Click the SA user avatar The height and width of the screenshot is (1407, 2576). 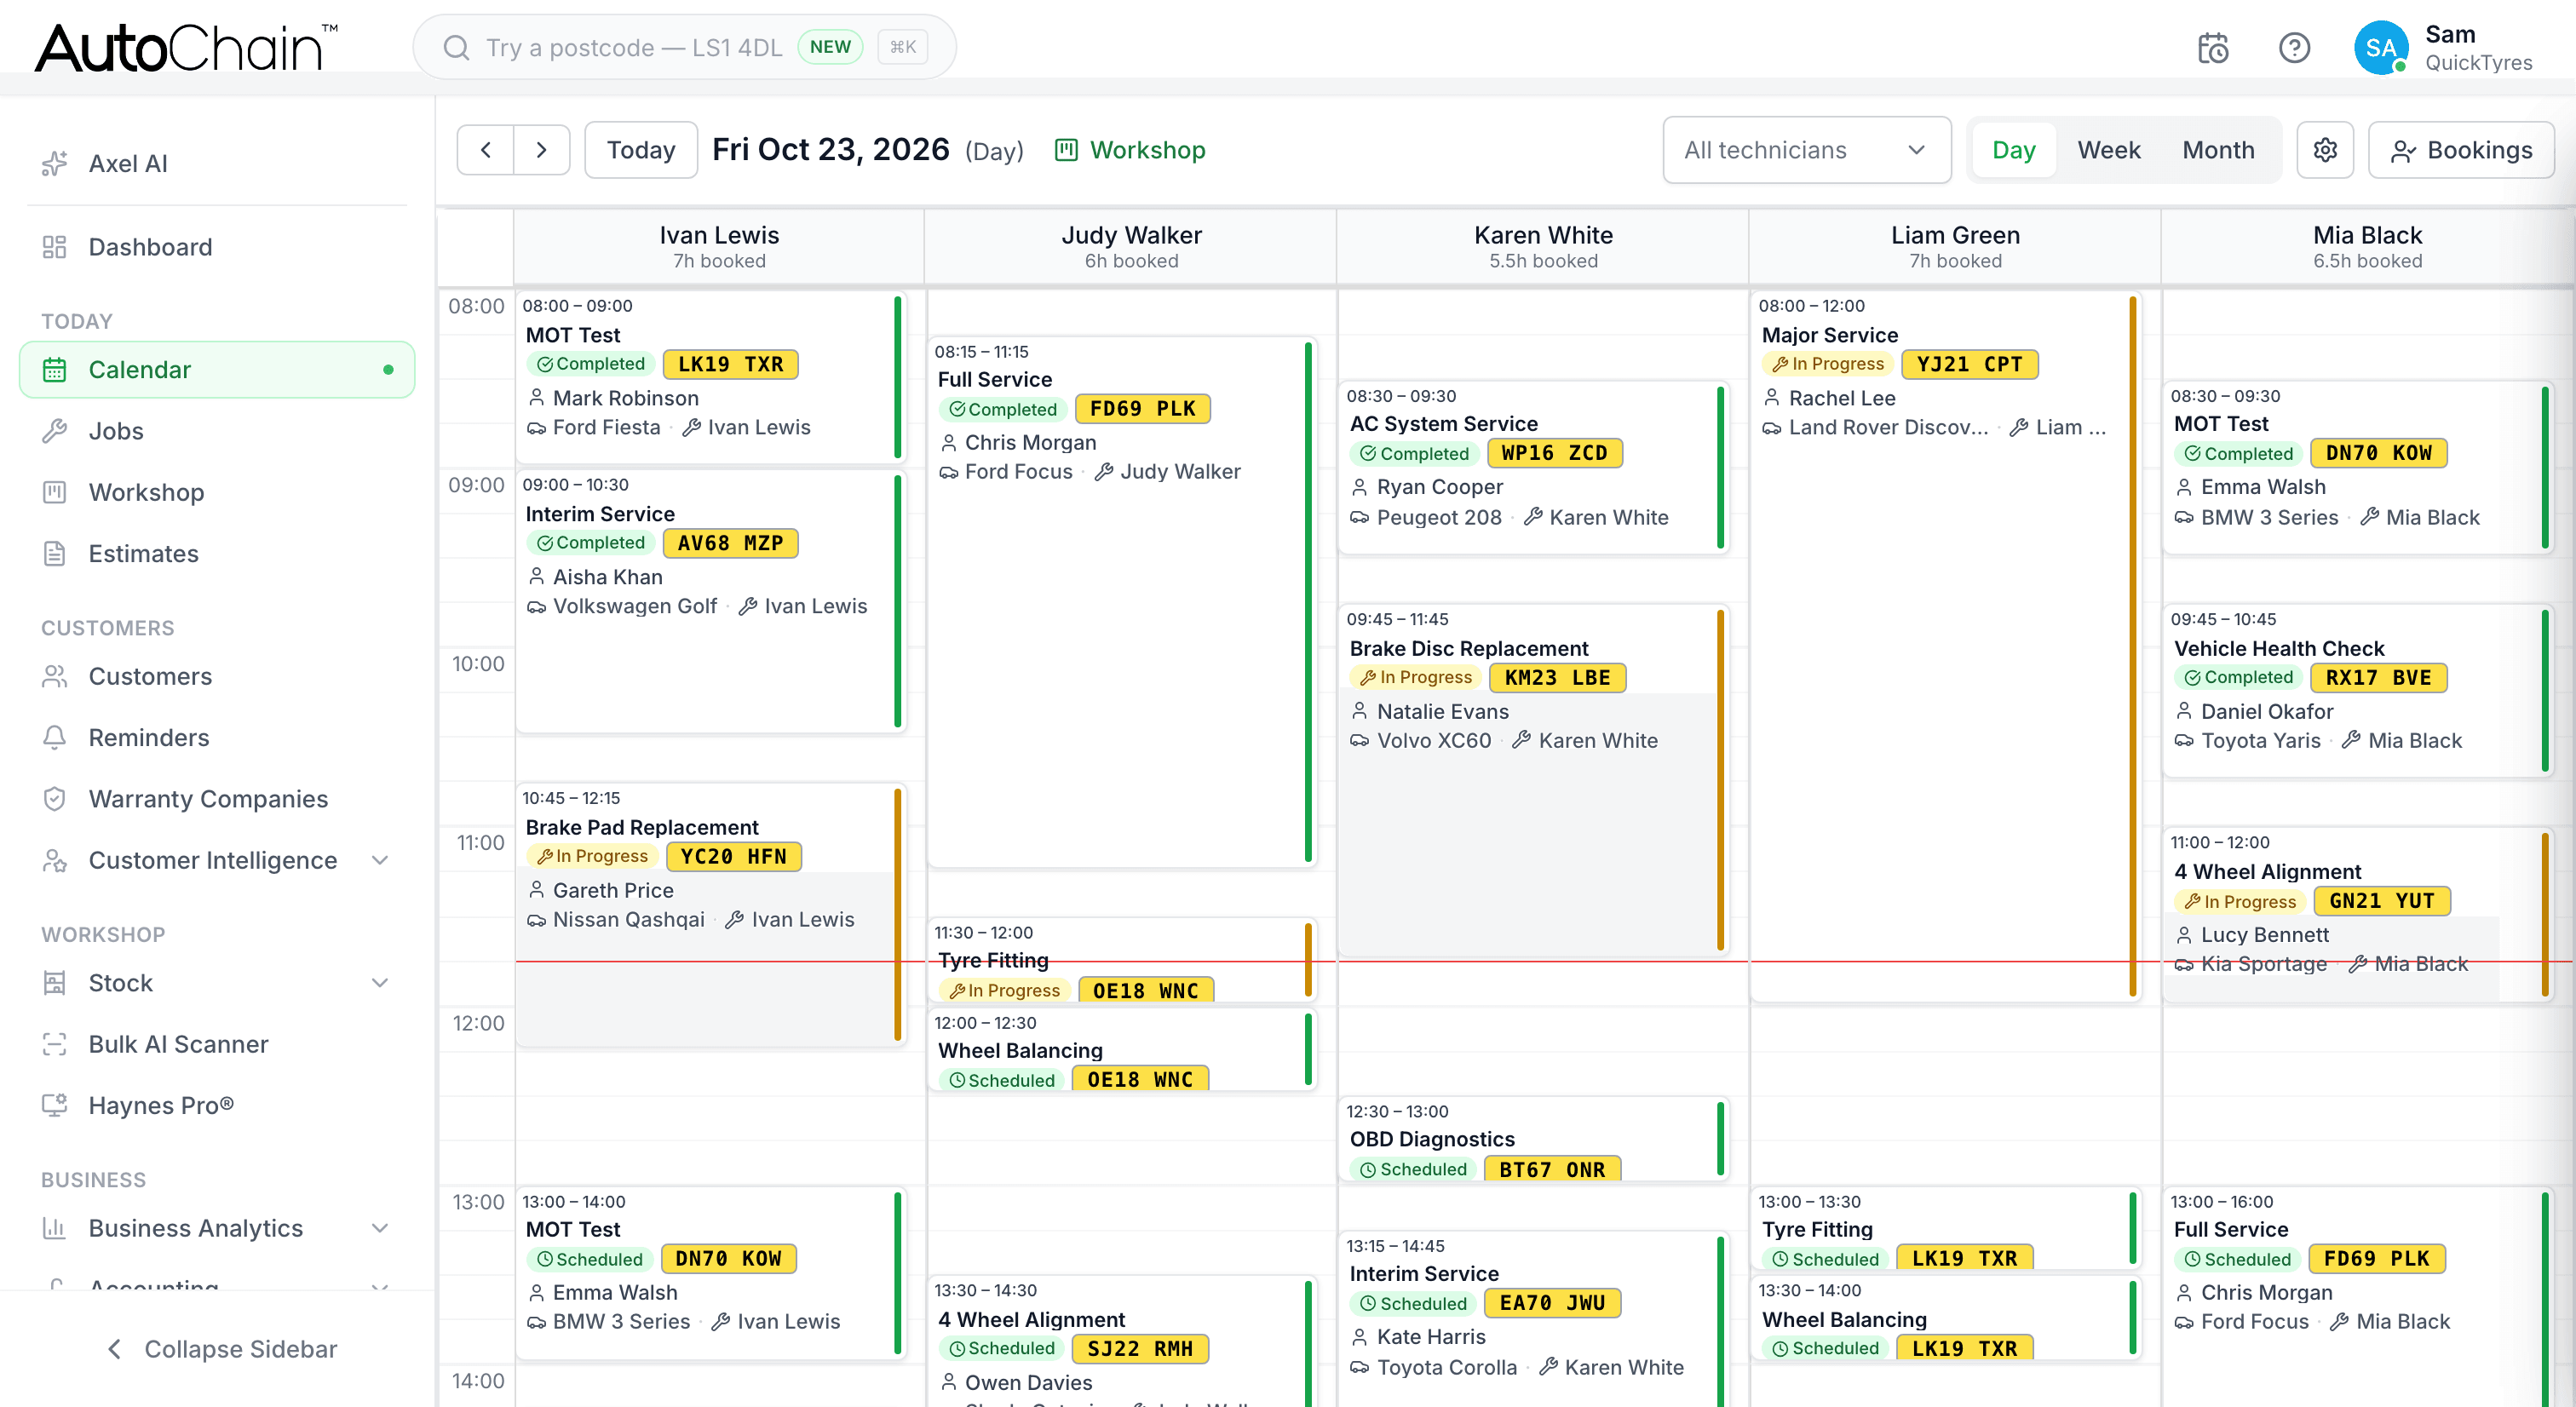coord(2380,48)
